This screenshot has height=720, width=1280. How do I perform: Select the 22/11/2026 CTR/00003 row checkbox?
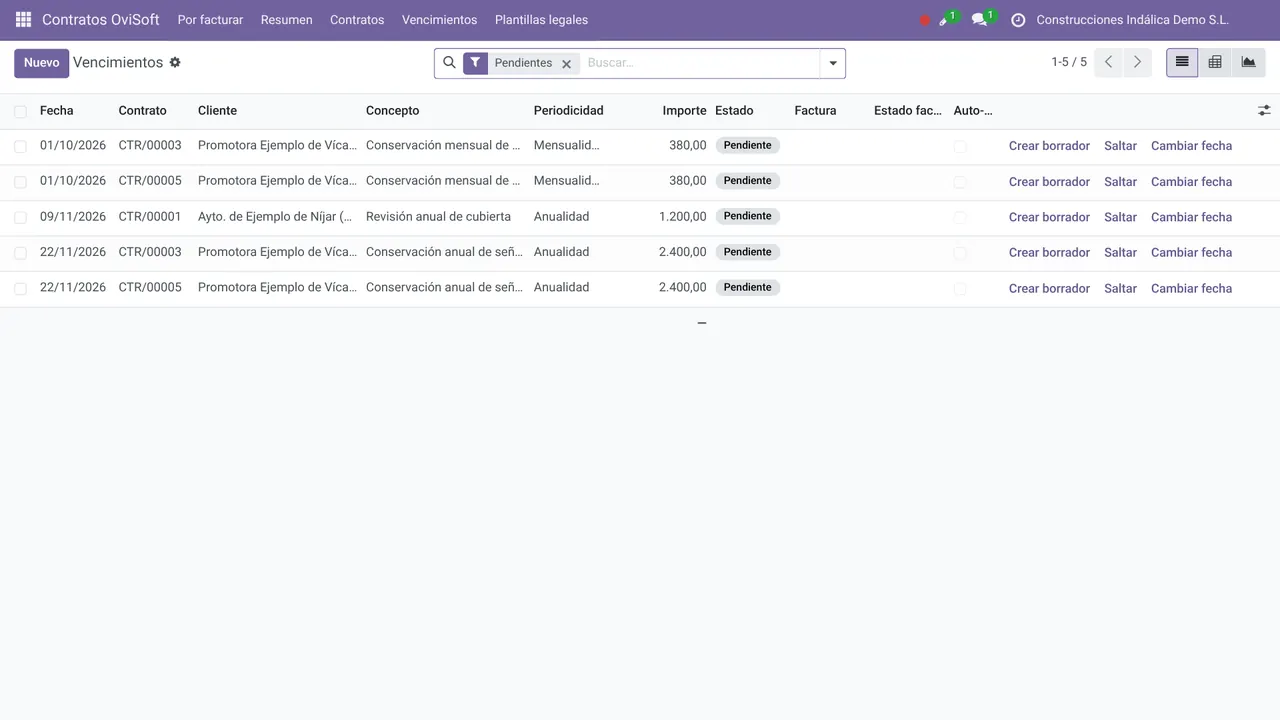tap(20, 253)
